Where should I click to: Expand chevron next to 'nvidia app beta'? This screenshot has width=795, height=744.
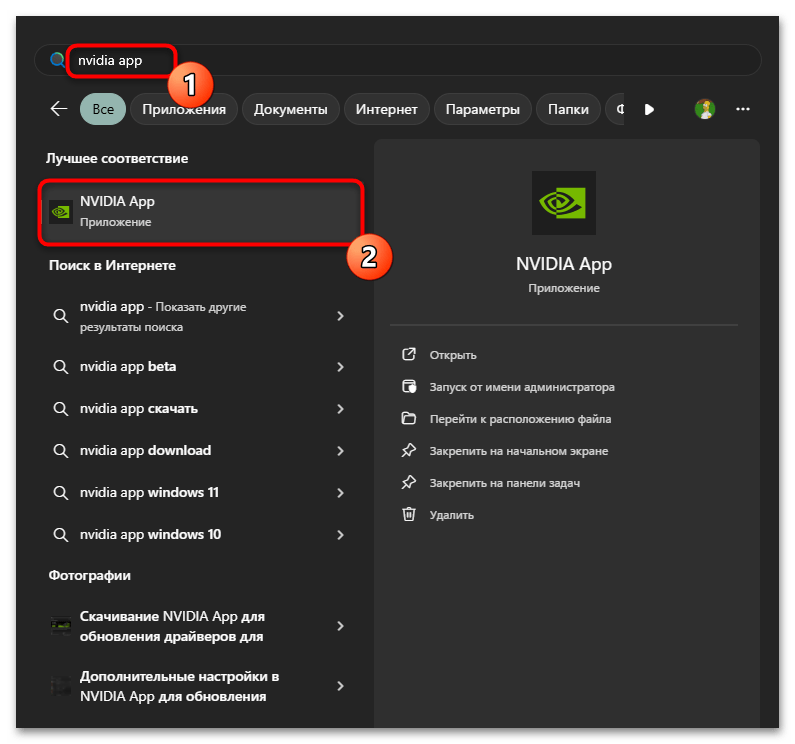[340, 367]
